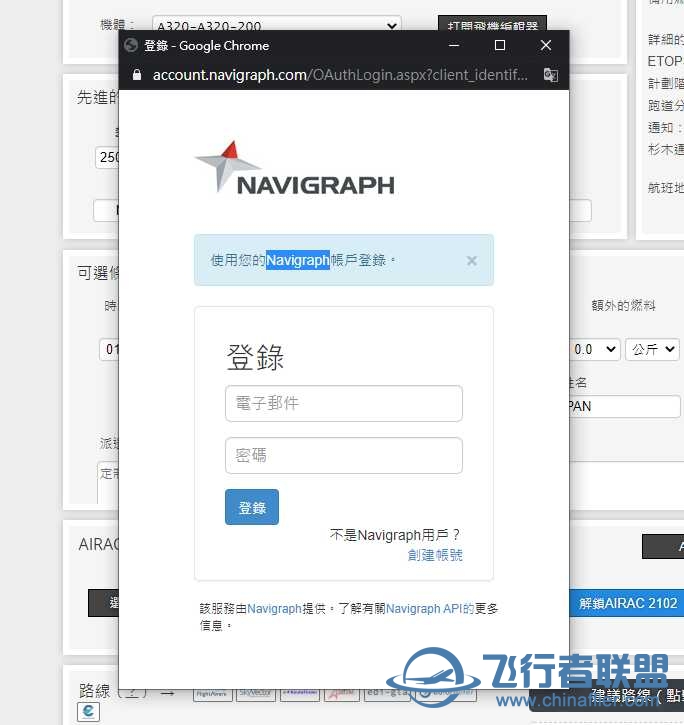Click the 打開飛機編輯器 button in background
The image size is (684, 725).
[493, 24]
